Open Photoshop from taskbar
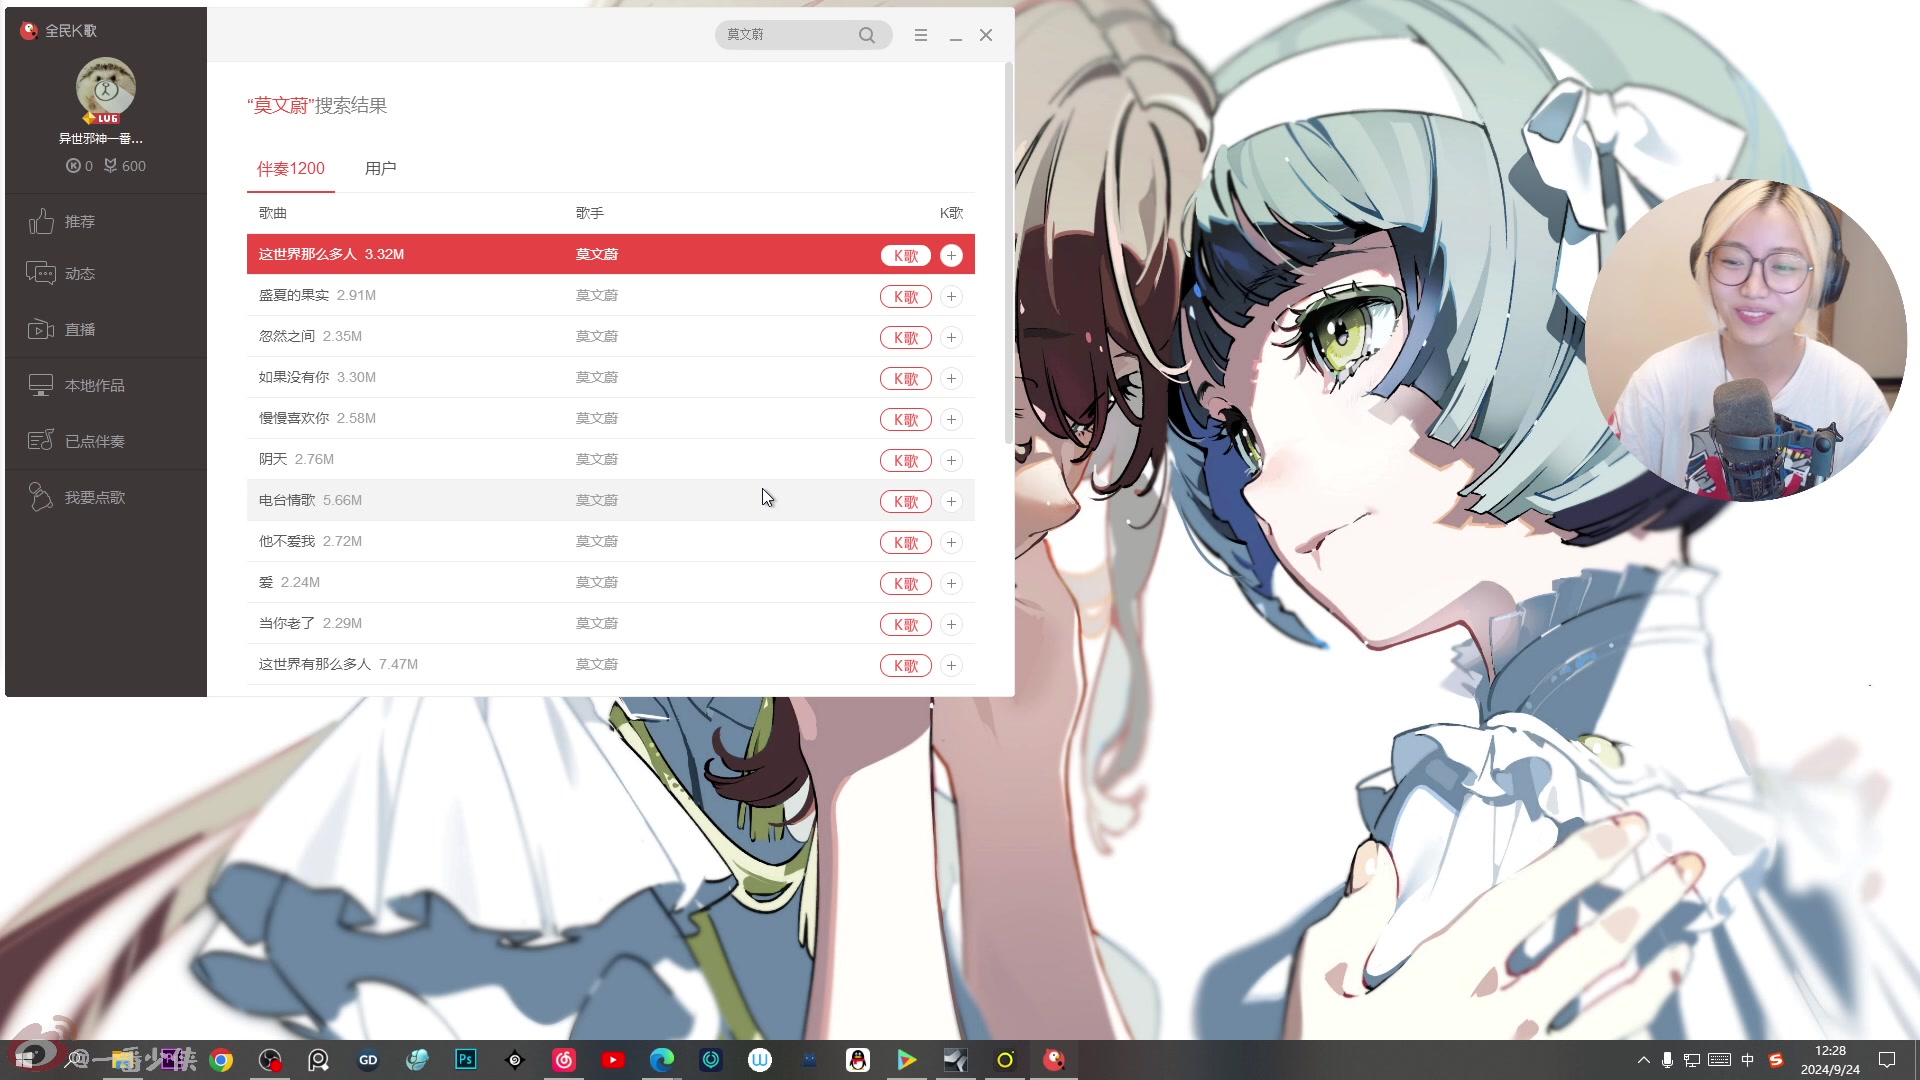 coord(466,1060)
